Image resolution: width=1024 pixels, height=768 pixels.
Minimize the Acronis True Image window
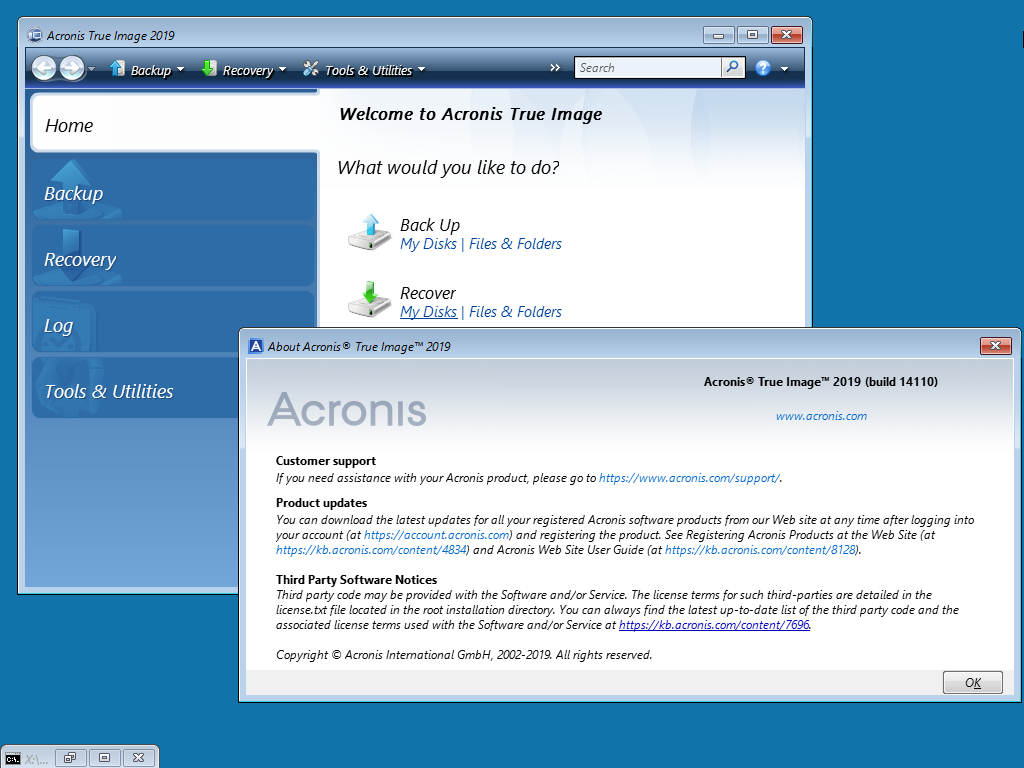pos(719,35)
